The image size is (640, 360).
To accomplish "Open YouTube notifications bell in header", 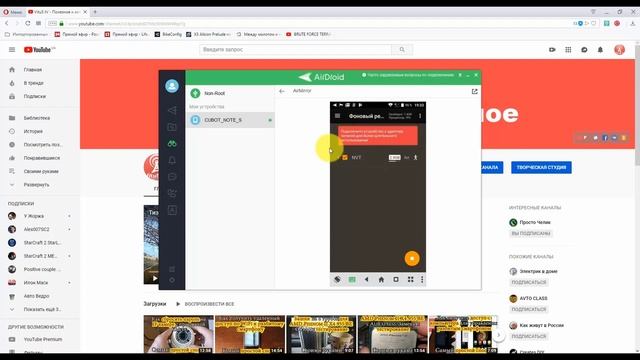I will [600, 50].
